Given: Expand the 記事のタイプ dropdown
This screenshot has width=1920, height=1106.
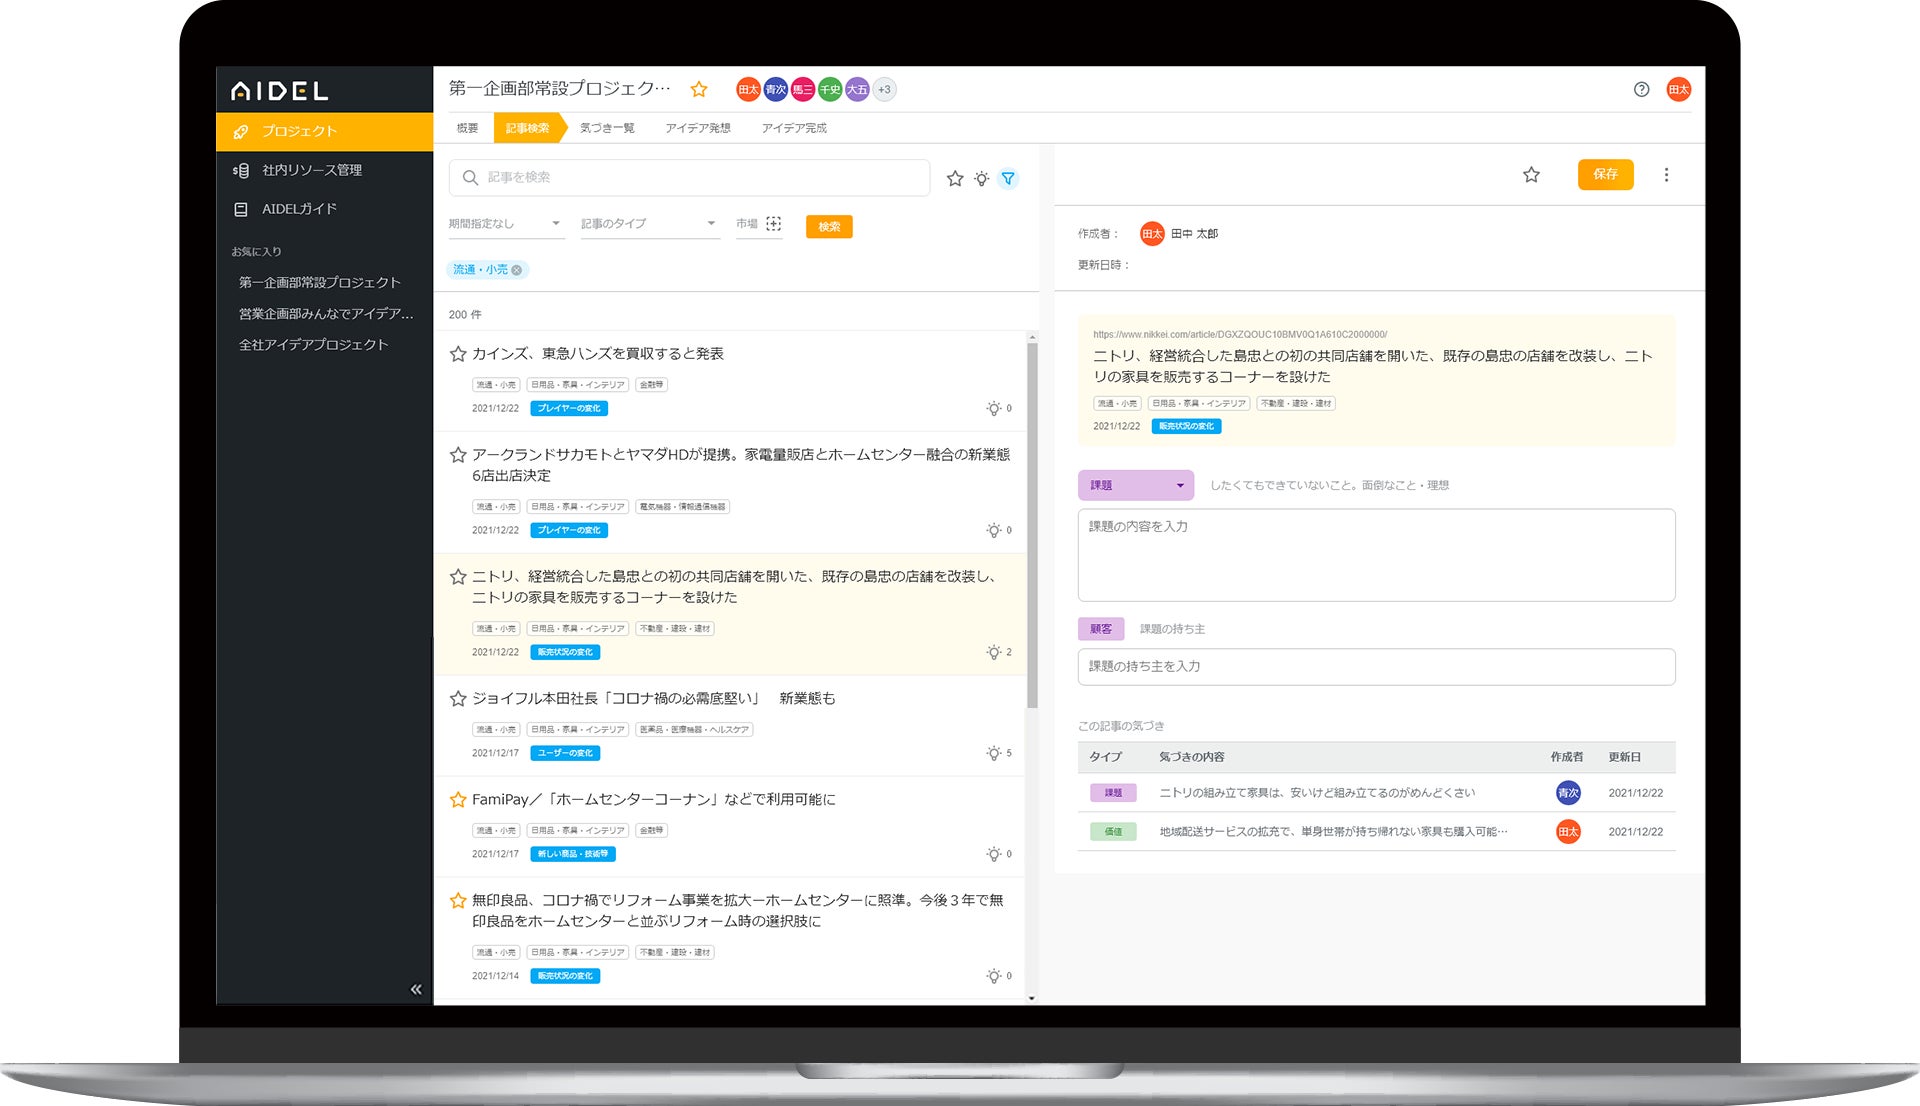Looking at the screenshot, I should point(648,224).
